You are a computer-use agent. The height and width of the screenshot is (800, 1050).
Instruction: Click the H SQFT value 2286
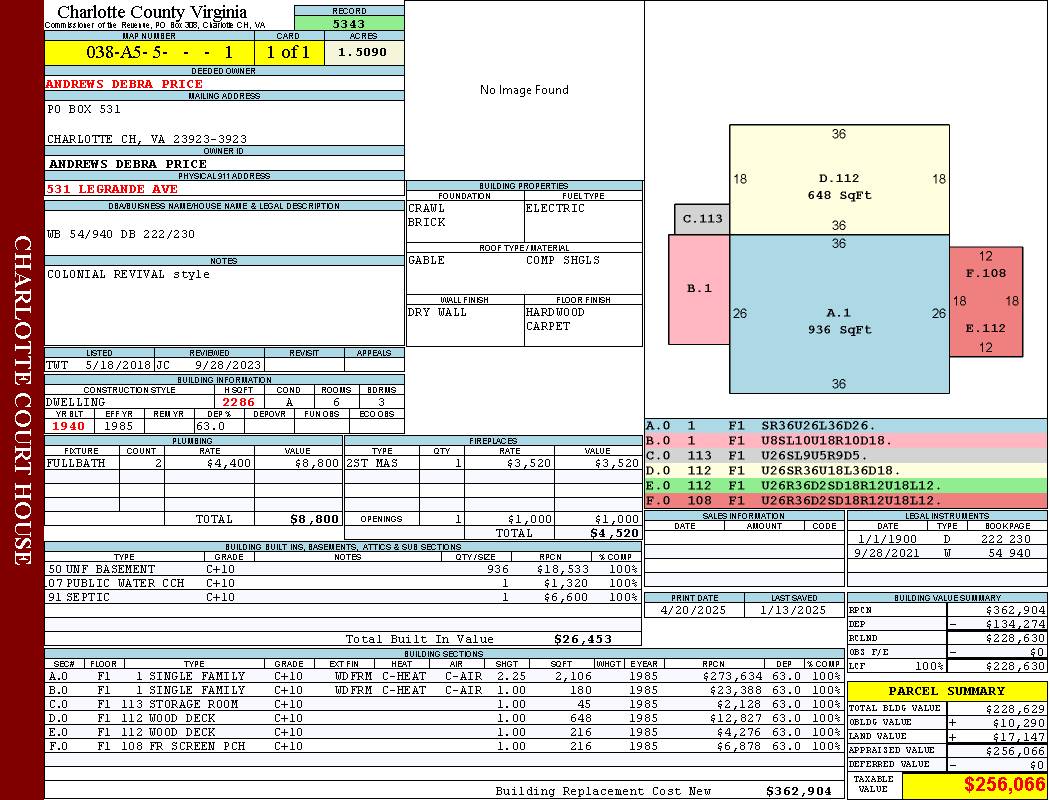coord(238,402)
